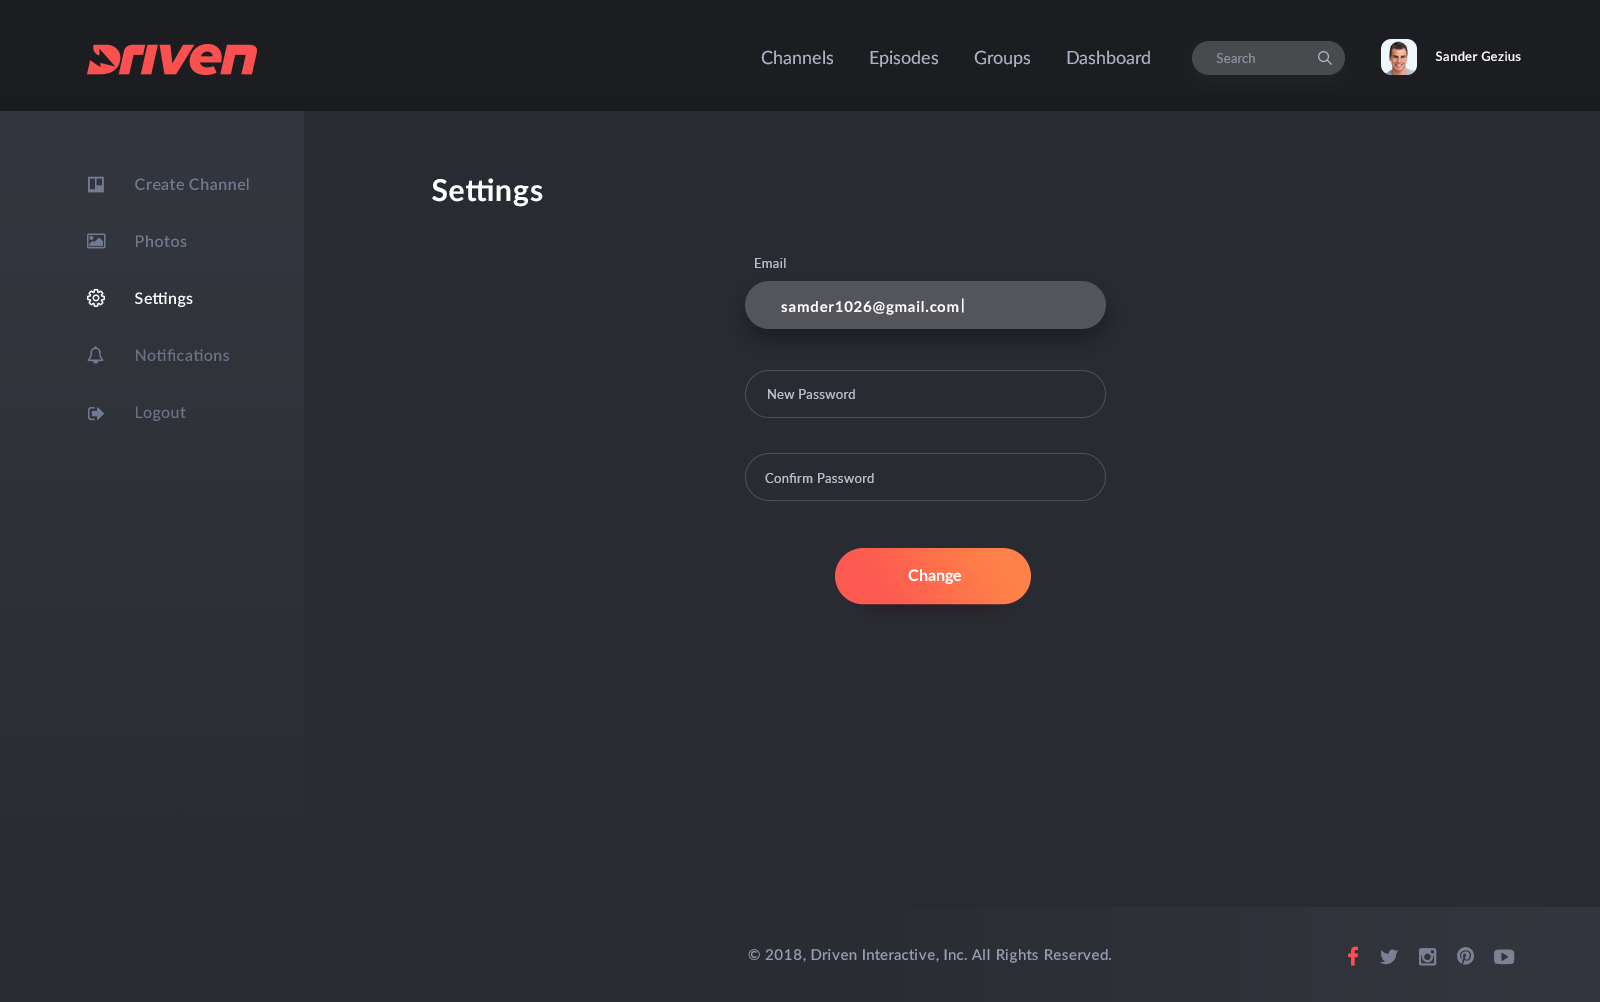This screenshot has height=1002, width=1600.
Task: Open the Twitter footer icon
Action: coord(1389,957)
